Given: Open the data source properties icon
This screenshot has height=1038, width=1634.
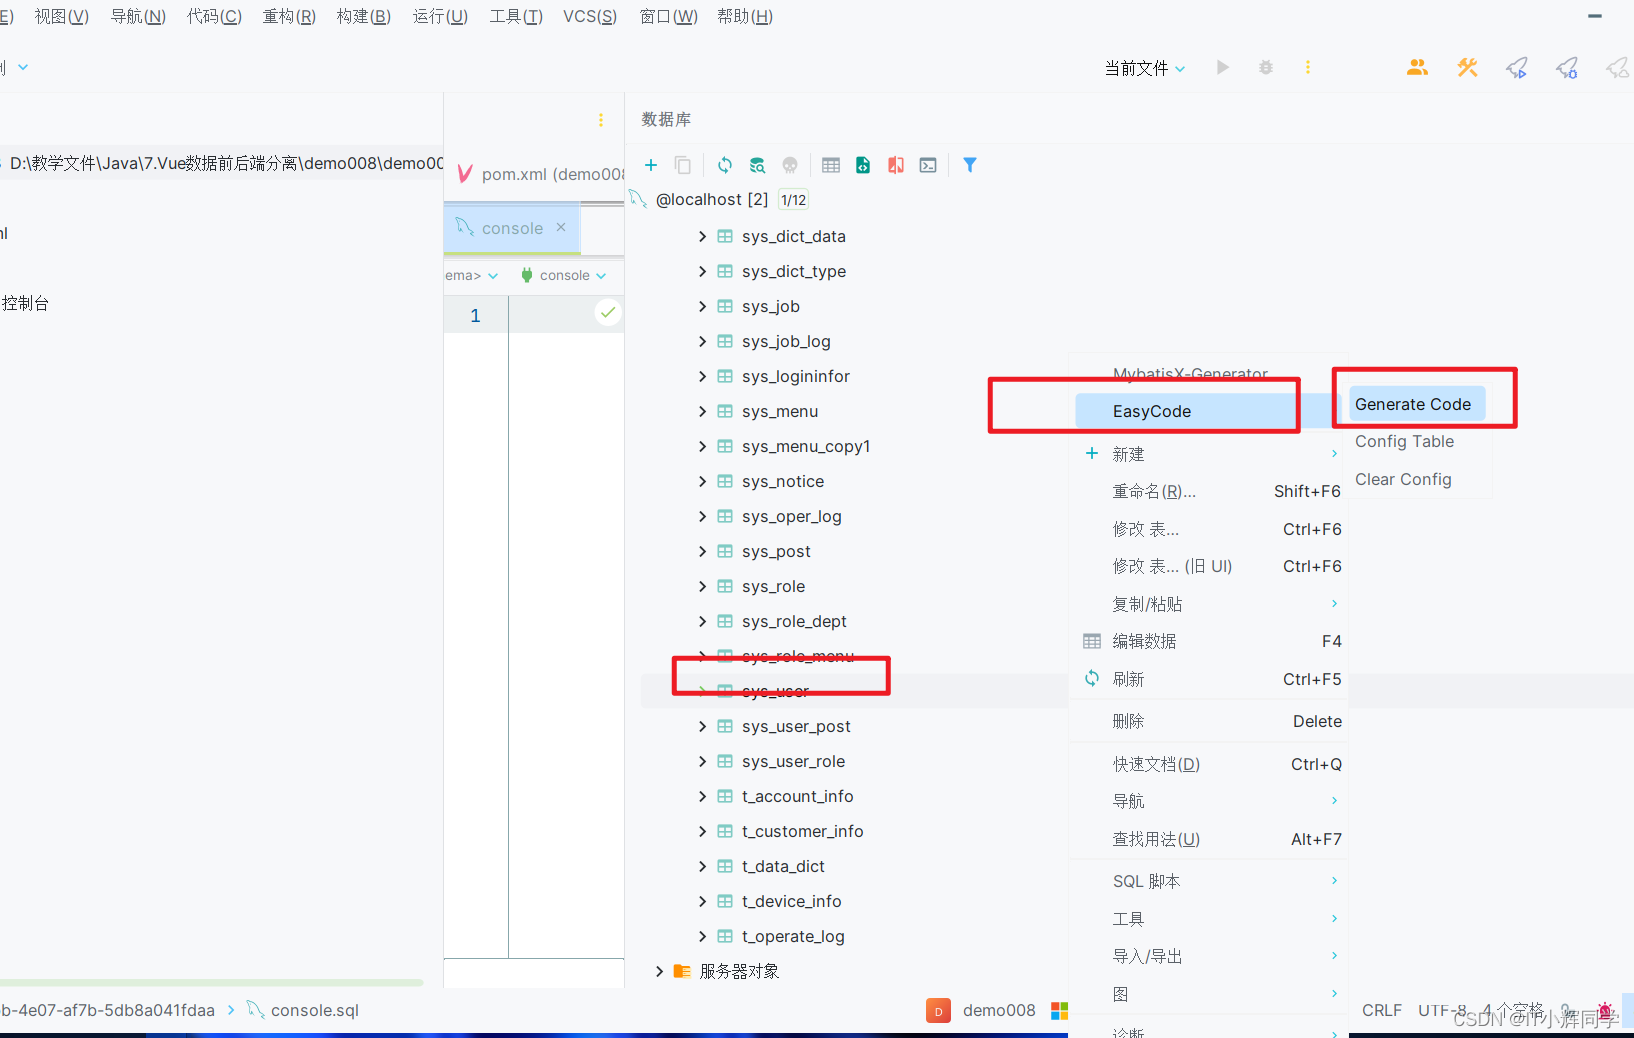Looking at the screenshot, I should [x=757, y=165].
